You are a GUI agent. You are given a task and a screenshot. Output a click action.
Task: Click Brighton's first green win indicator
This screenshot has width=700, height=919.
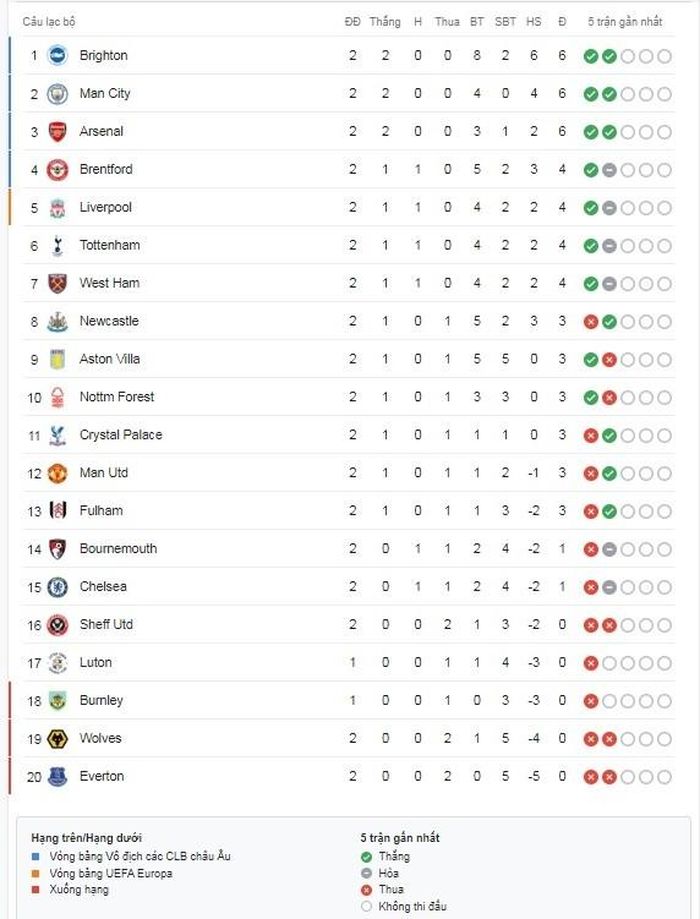coord(591,56)
